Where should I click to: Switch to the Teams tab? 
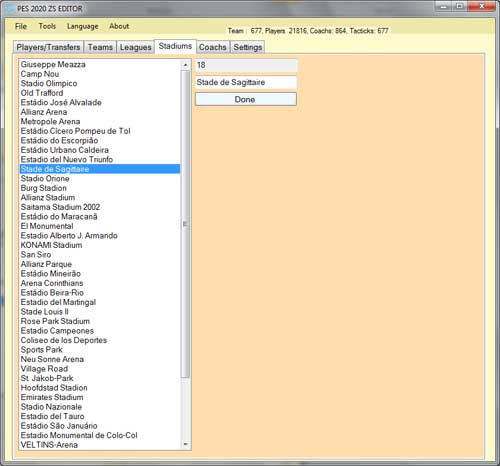pyautogui.click(x=100, y=47)
